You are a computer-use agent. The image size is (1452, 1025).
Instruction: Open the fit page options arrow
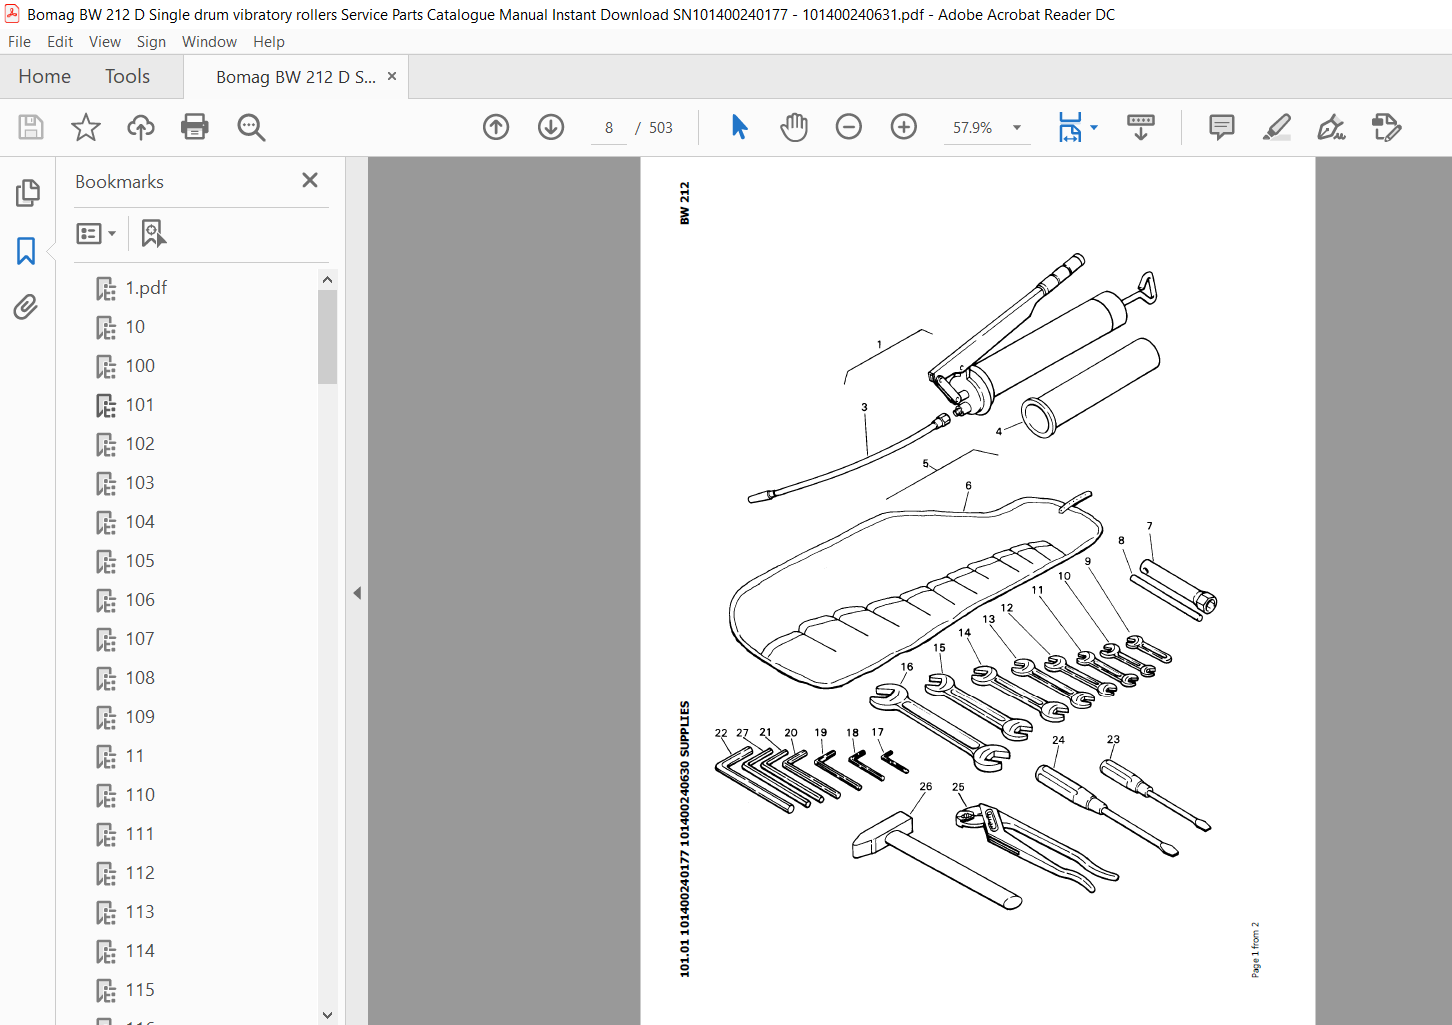[1094, 127]
